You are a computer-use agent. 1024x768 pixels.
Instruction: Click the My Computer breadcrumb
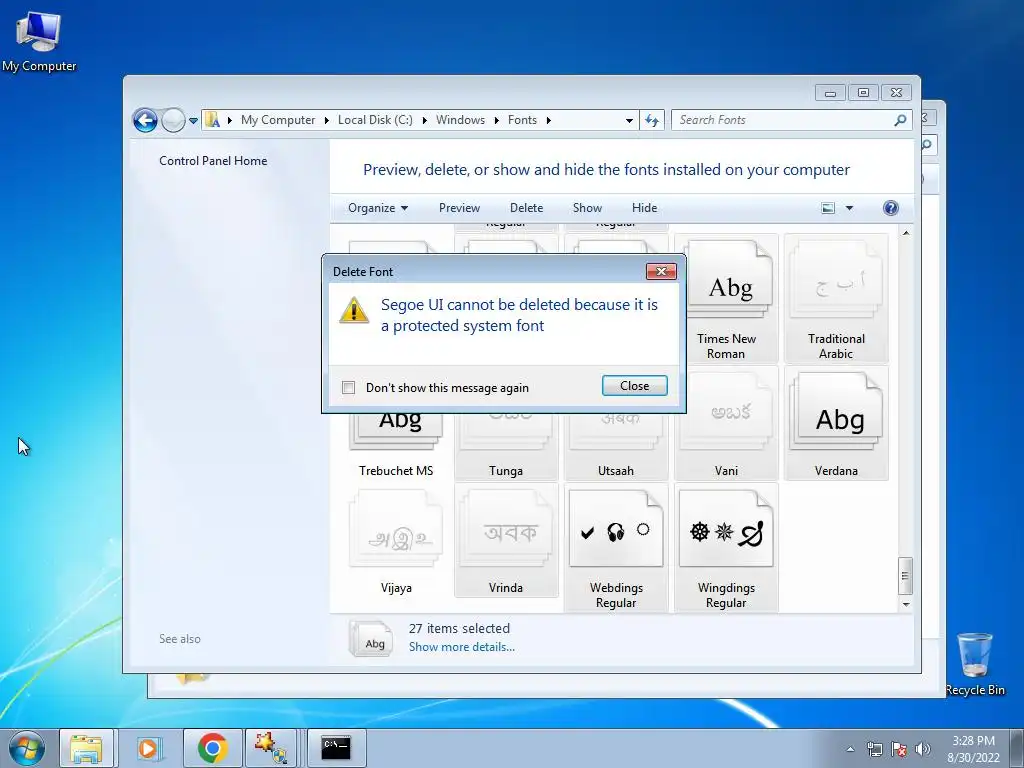click(278, 120)
